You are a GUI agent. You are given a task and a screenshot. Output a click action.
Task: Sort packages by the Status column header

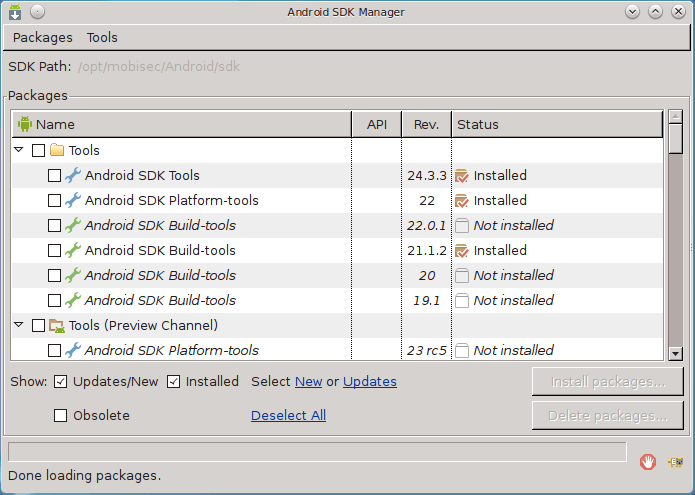(556, 125)
